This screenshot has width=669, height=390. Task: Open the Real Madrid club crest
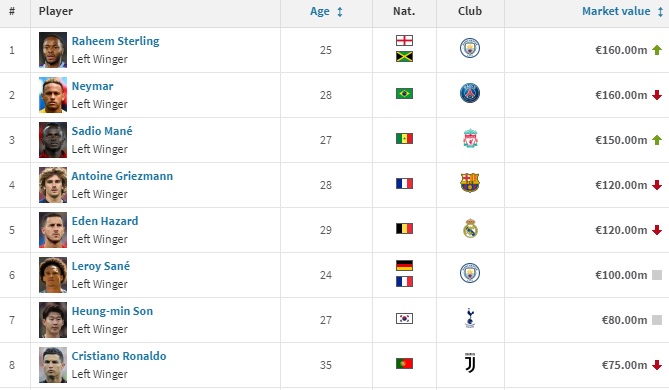click(470, 228)
